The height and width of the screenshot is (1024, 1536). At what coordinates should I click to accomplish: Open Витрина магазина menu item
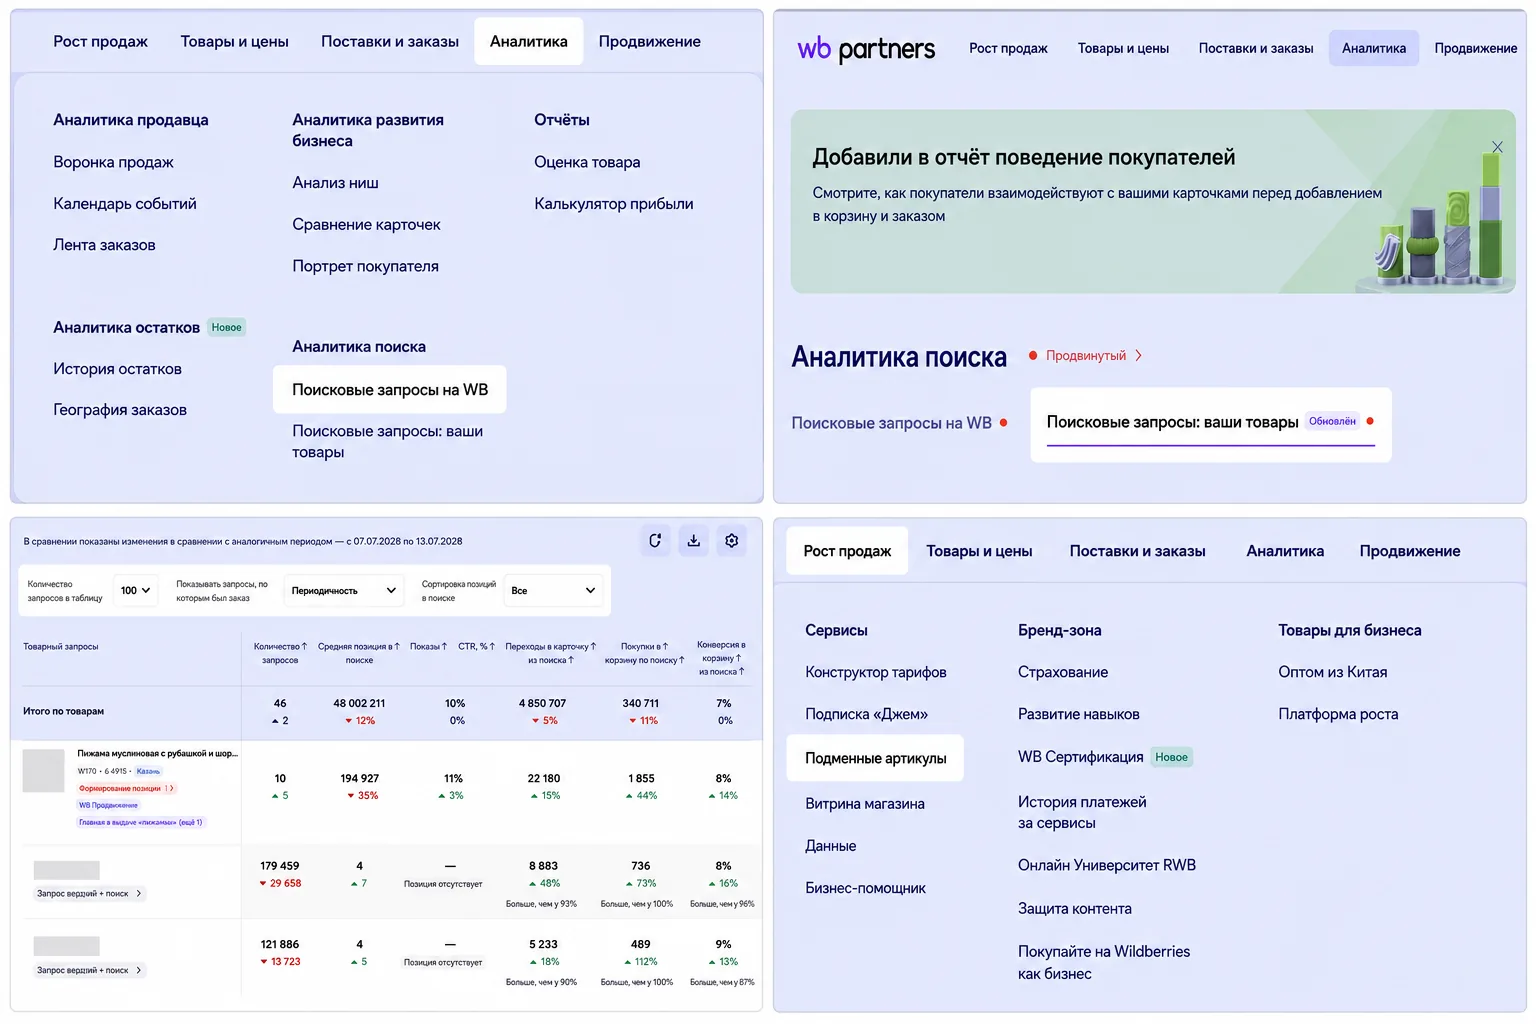pos(864,804)
